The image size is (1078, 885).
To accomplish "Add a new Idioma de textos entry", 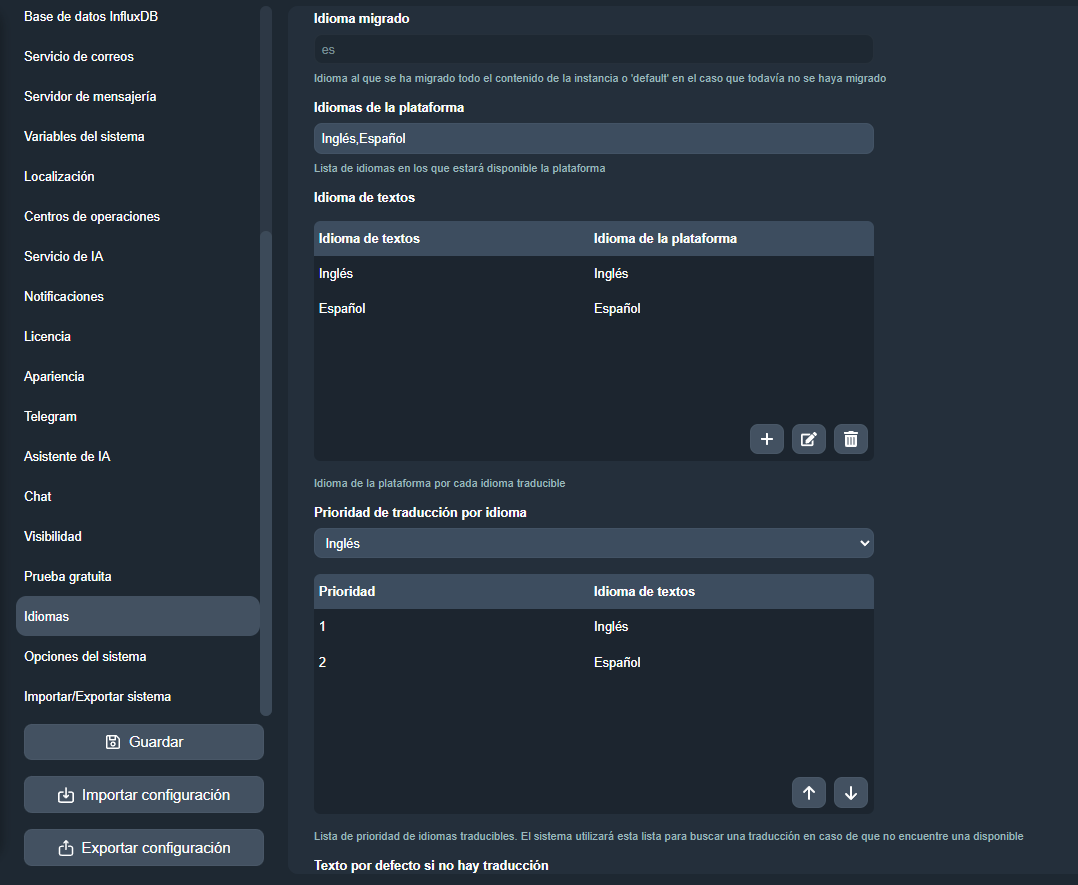I will 766,438.
